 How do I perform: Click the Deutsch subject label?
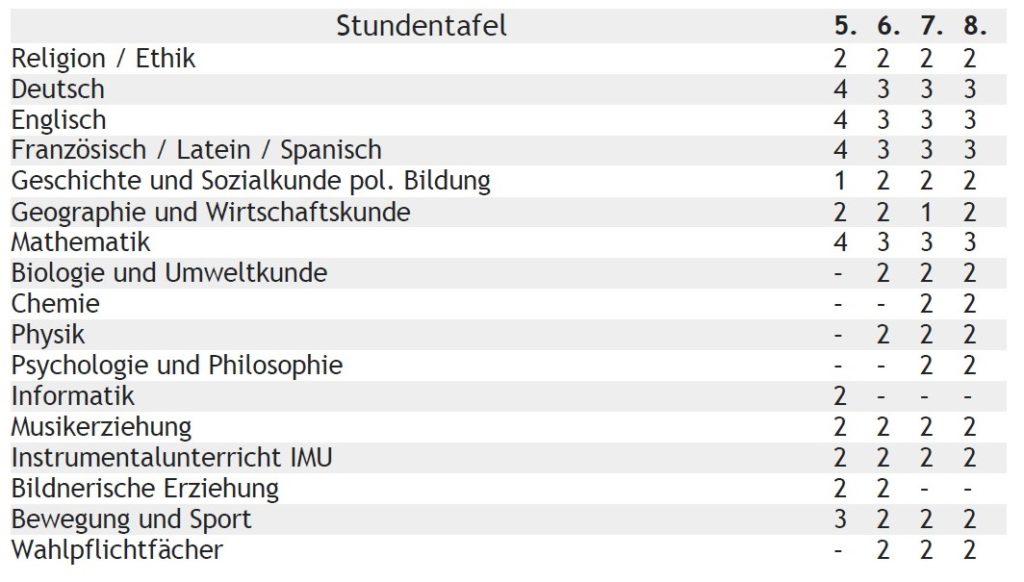pos(58,89)
